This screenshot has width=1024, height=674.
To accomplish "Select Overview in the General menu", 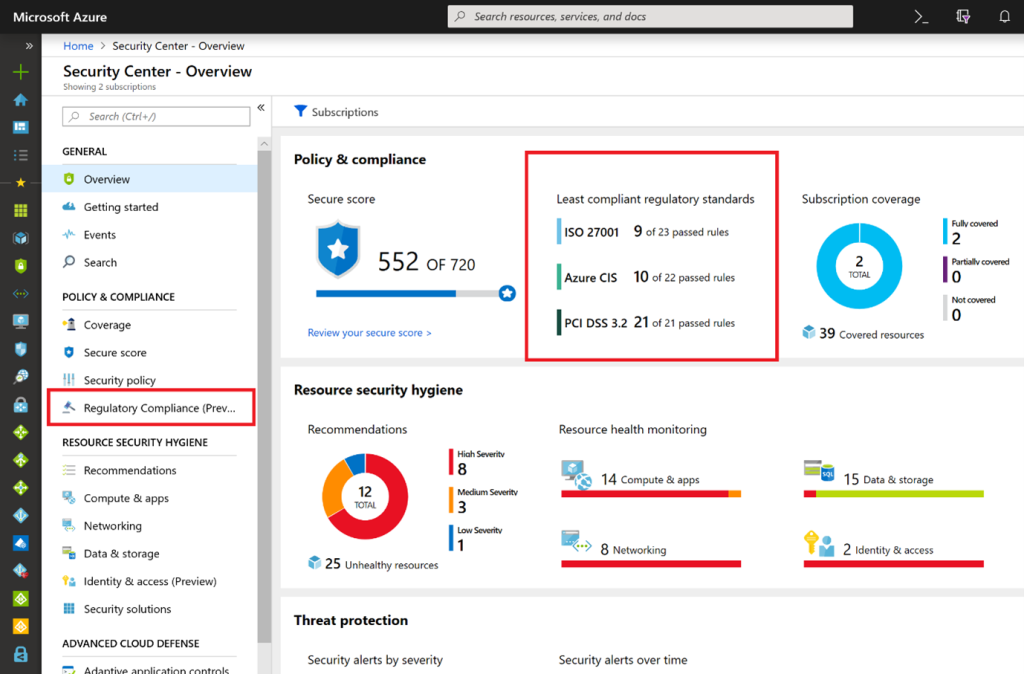I will click(x=150, y=179).
